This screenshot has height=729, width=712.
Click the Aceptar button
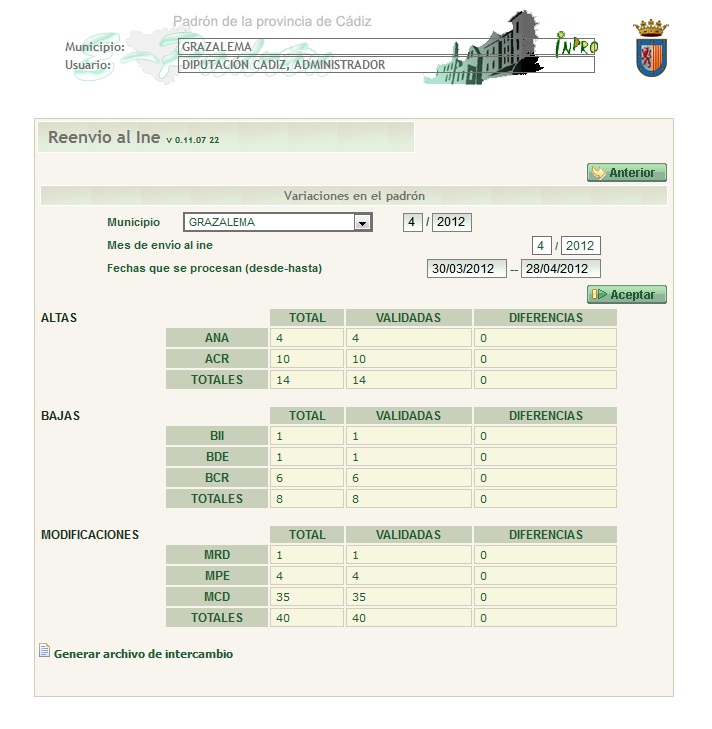click(x=626, y=295)
